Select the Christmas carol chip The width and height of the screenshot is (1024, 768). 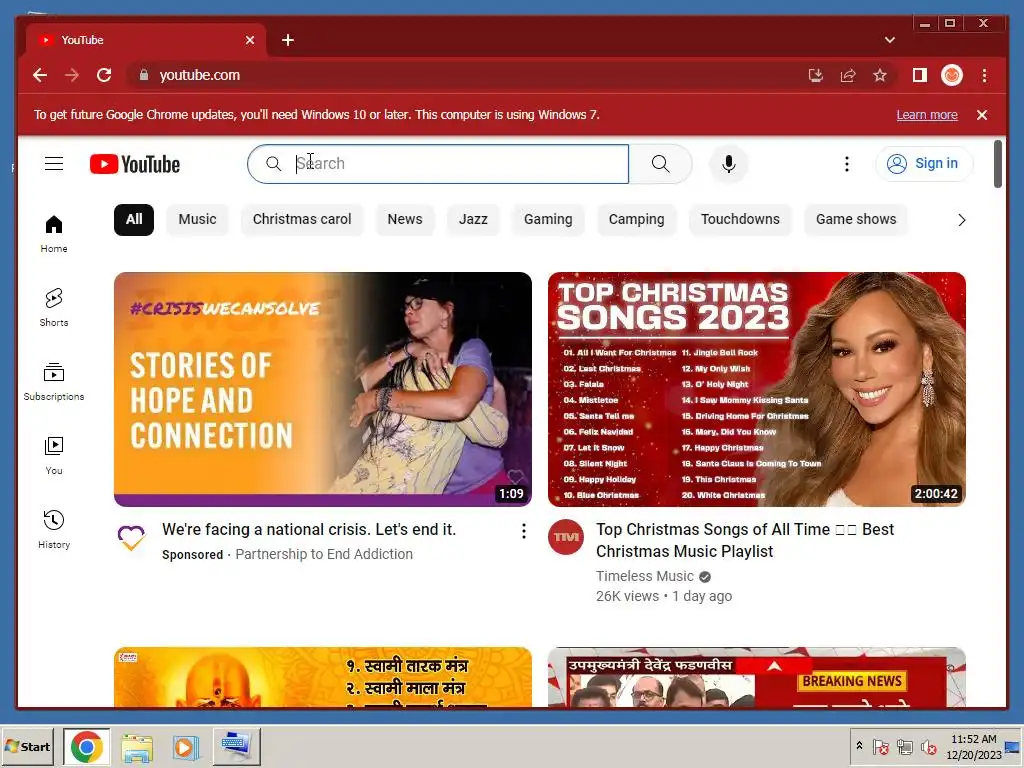302,219
